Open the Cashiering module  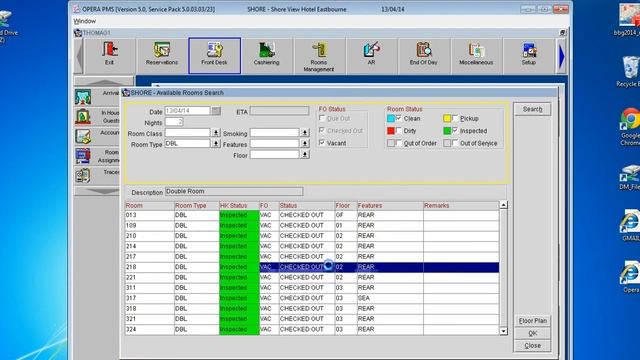[267, 56]
